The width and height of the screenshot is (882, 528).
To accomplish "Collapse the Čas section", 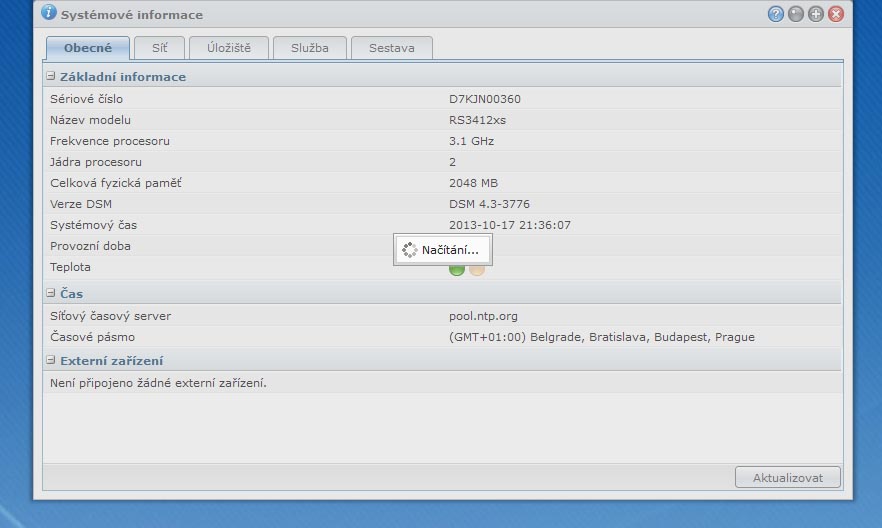I will (51, 293).
